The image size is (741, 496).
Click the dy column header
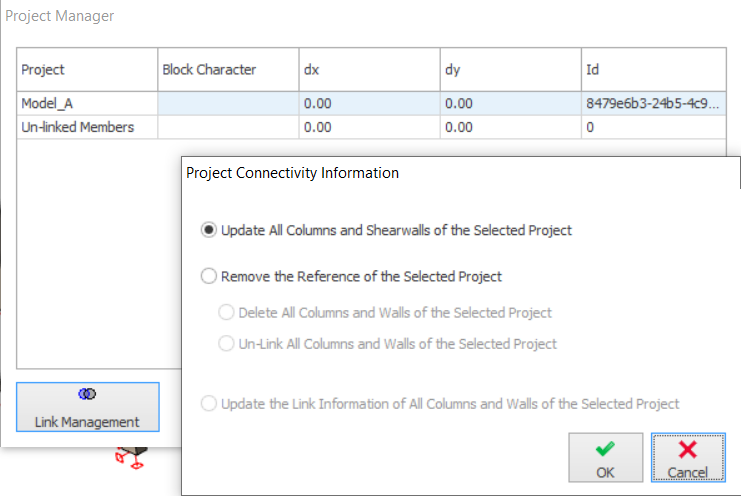509,70
